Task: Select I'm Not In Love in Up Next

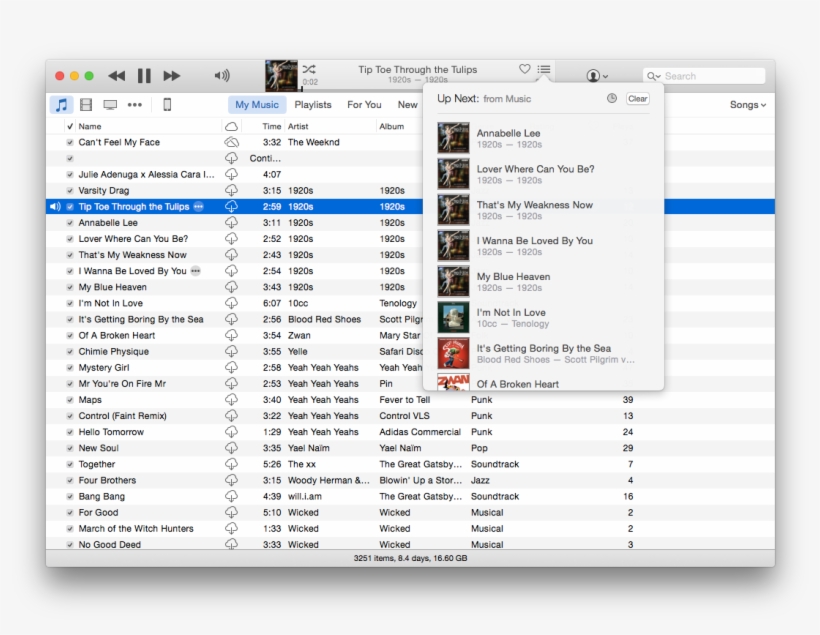Action: 543,318
